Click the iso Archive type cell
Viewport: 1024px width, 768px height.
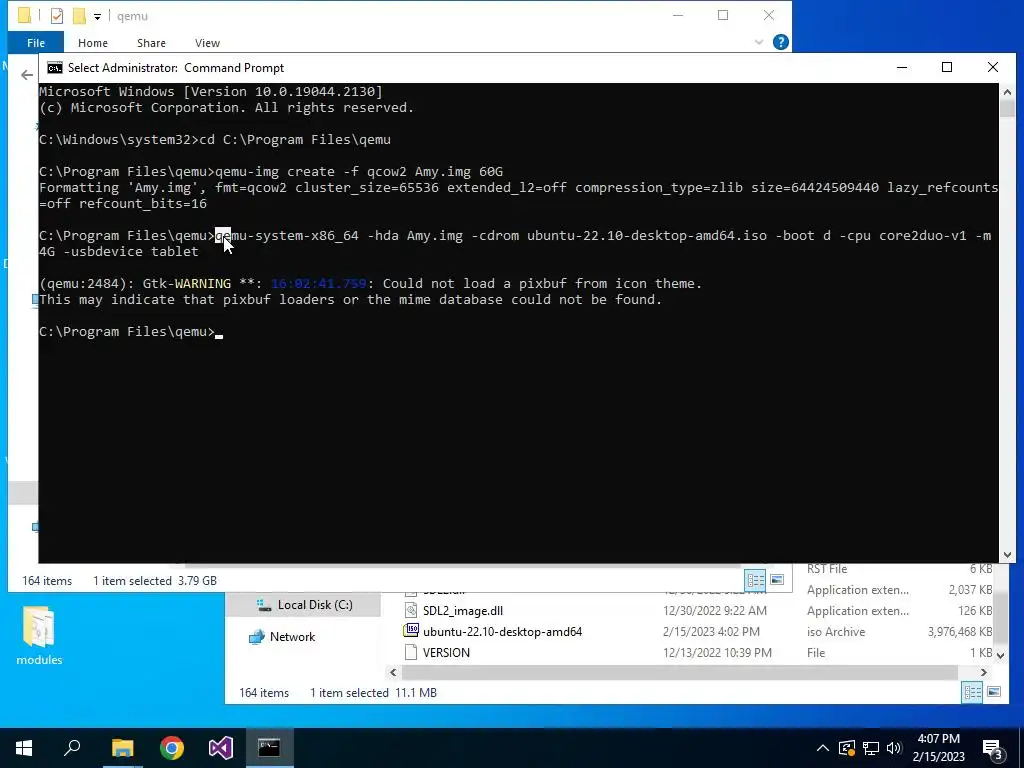[x=836, y=632]
